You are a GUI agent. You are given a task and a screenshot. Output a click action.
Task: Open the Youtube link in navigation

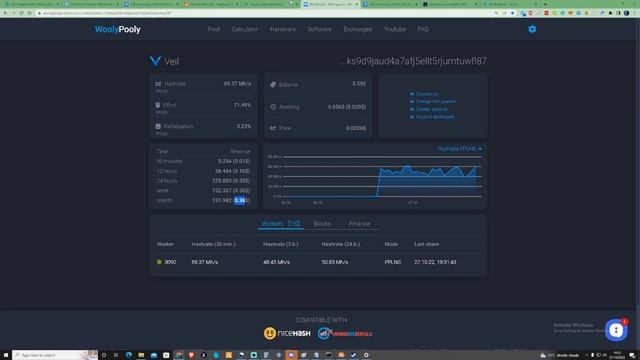point(395,29)
